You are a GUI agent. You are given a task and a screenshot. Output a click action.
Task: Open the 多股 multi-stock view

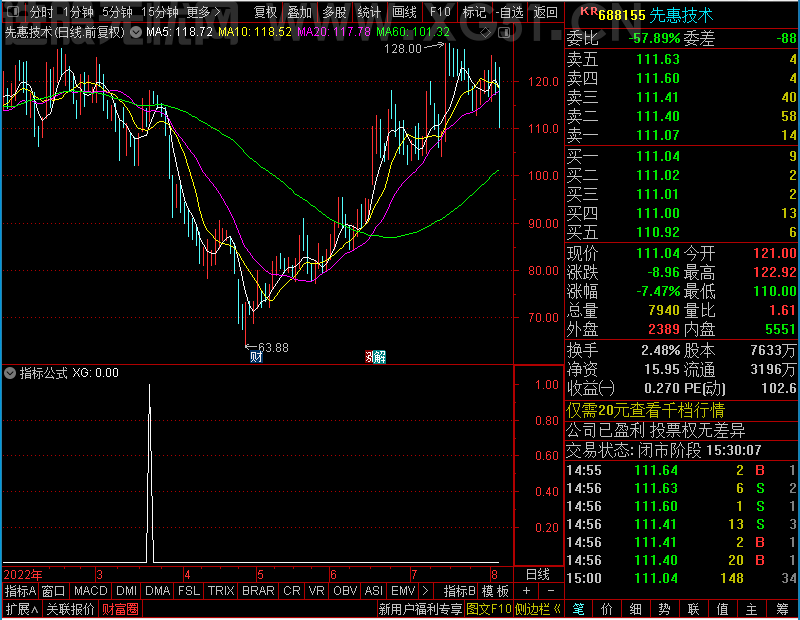coord(334,12)
